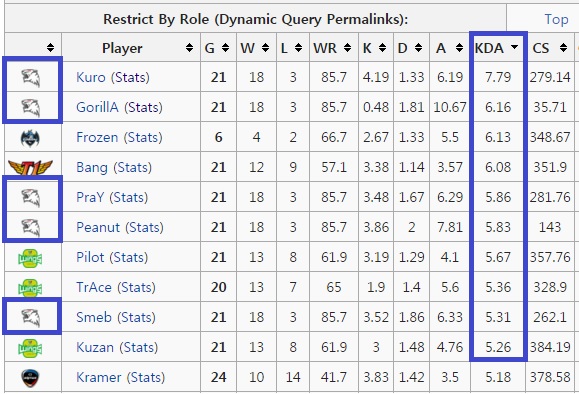Sort table by Player column
This screenshot has width=579, height=394.
pos(189,48)
